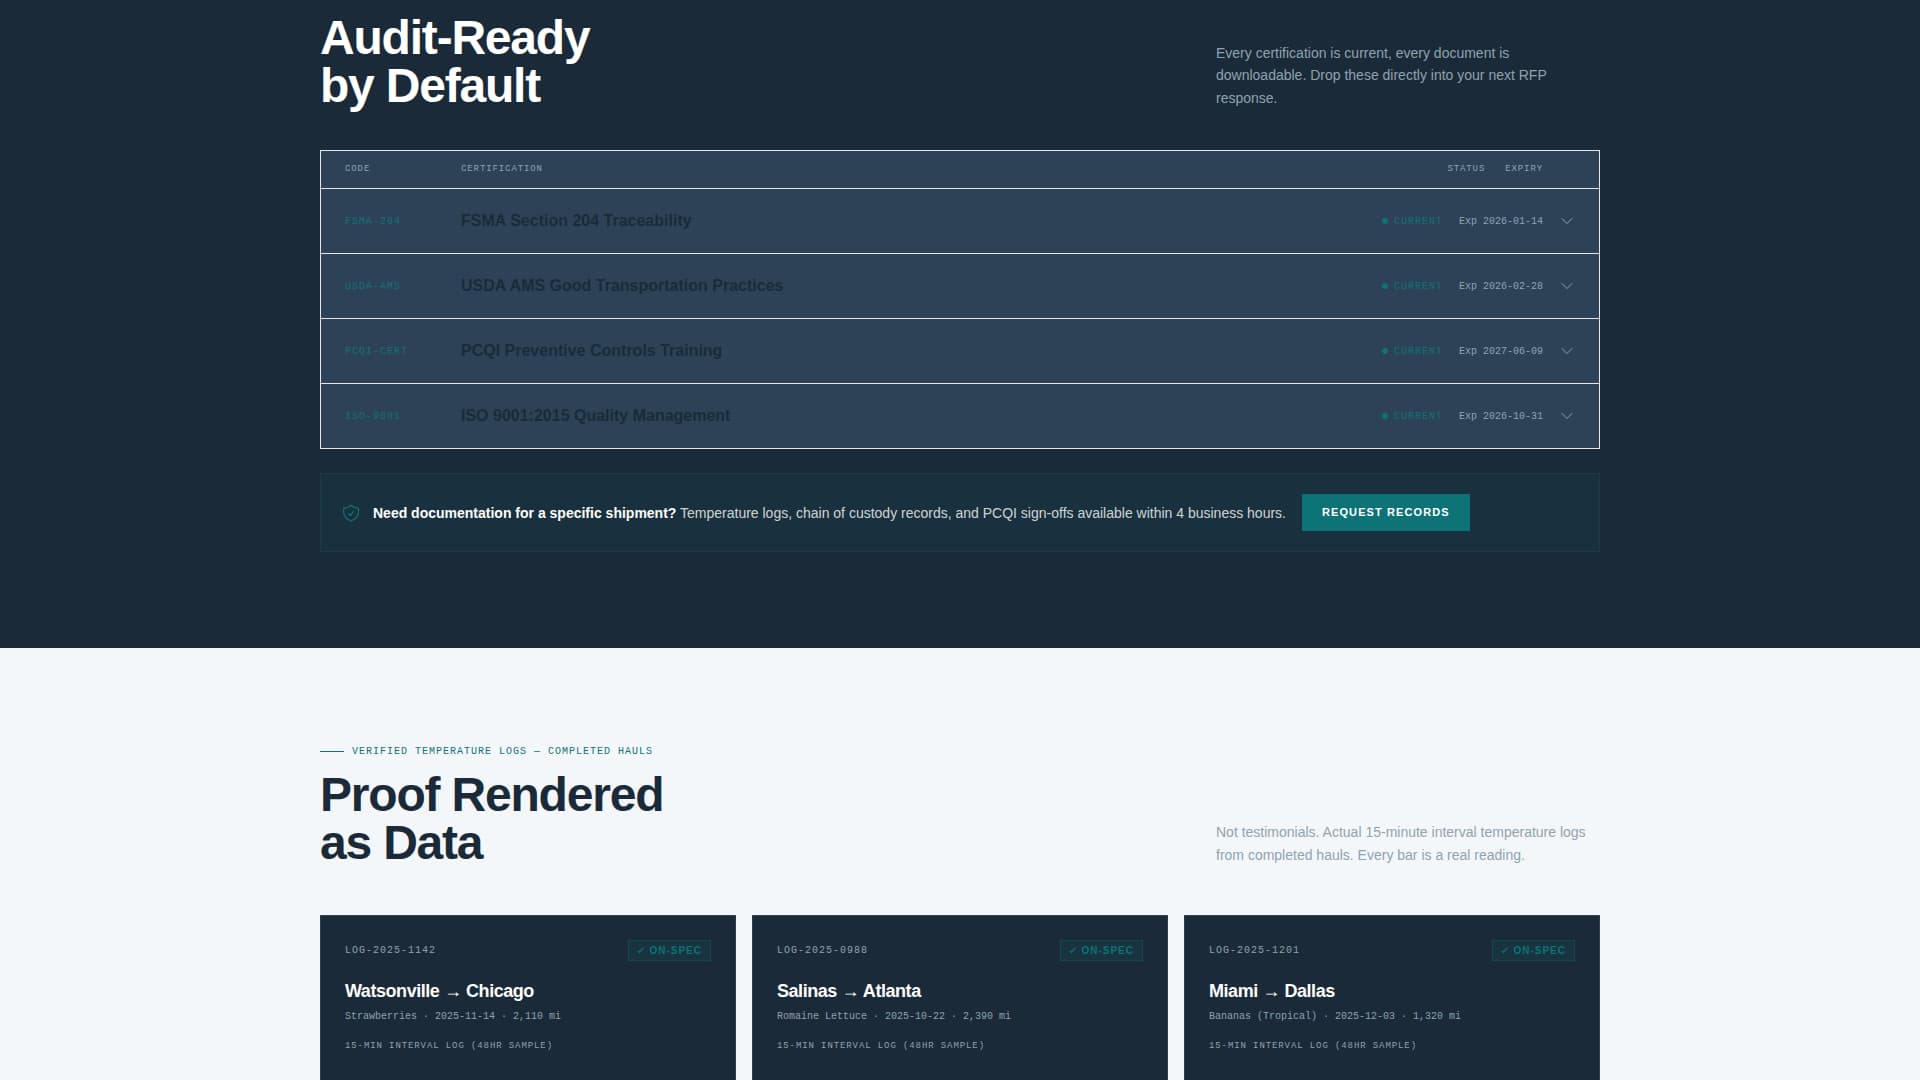The height and width of the screenshot is (1080, 1920).
Task: Expand the FSMA Section 204 Traceability row chevron
Action: click(x=1566, y=221)
